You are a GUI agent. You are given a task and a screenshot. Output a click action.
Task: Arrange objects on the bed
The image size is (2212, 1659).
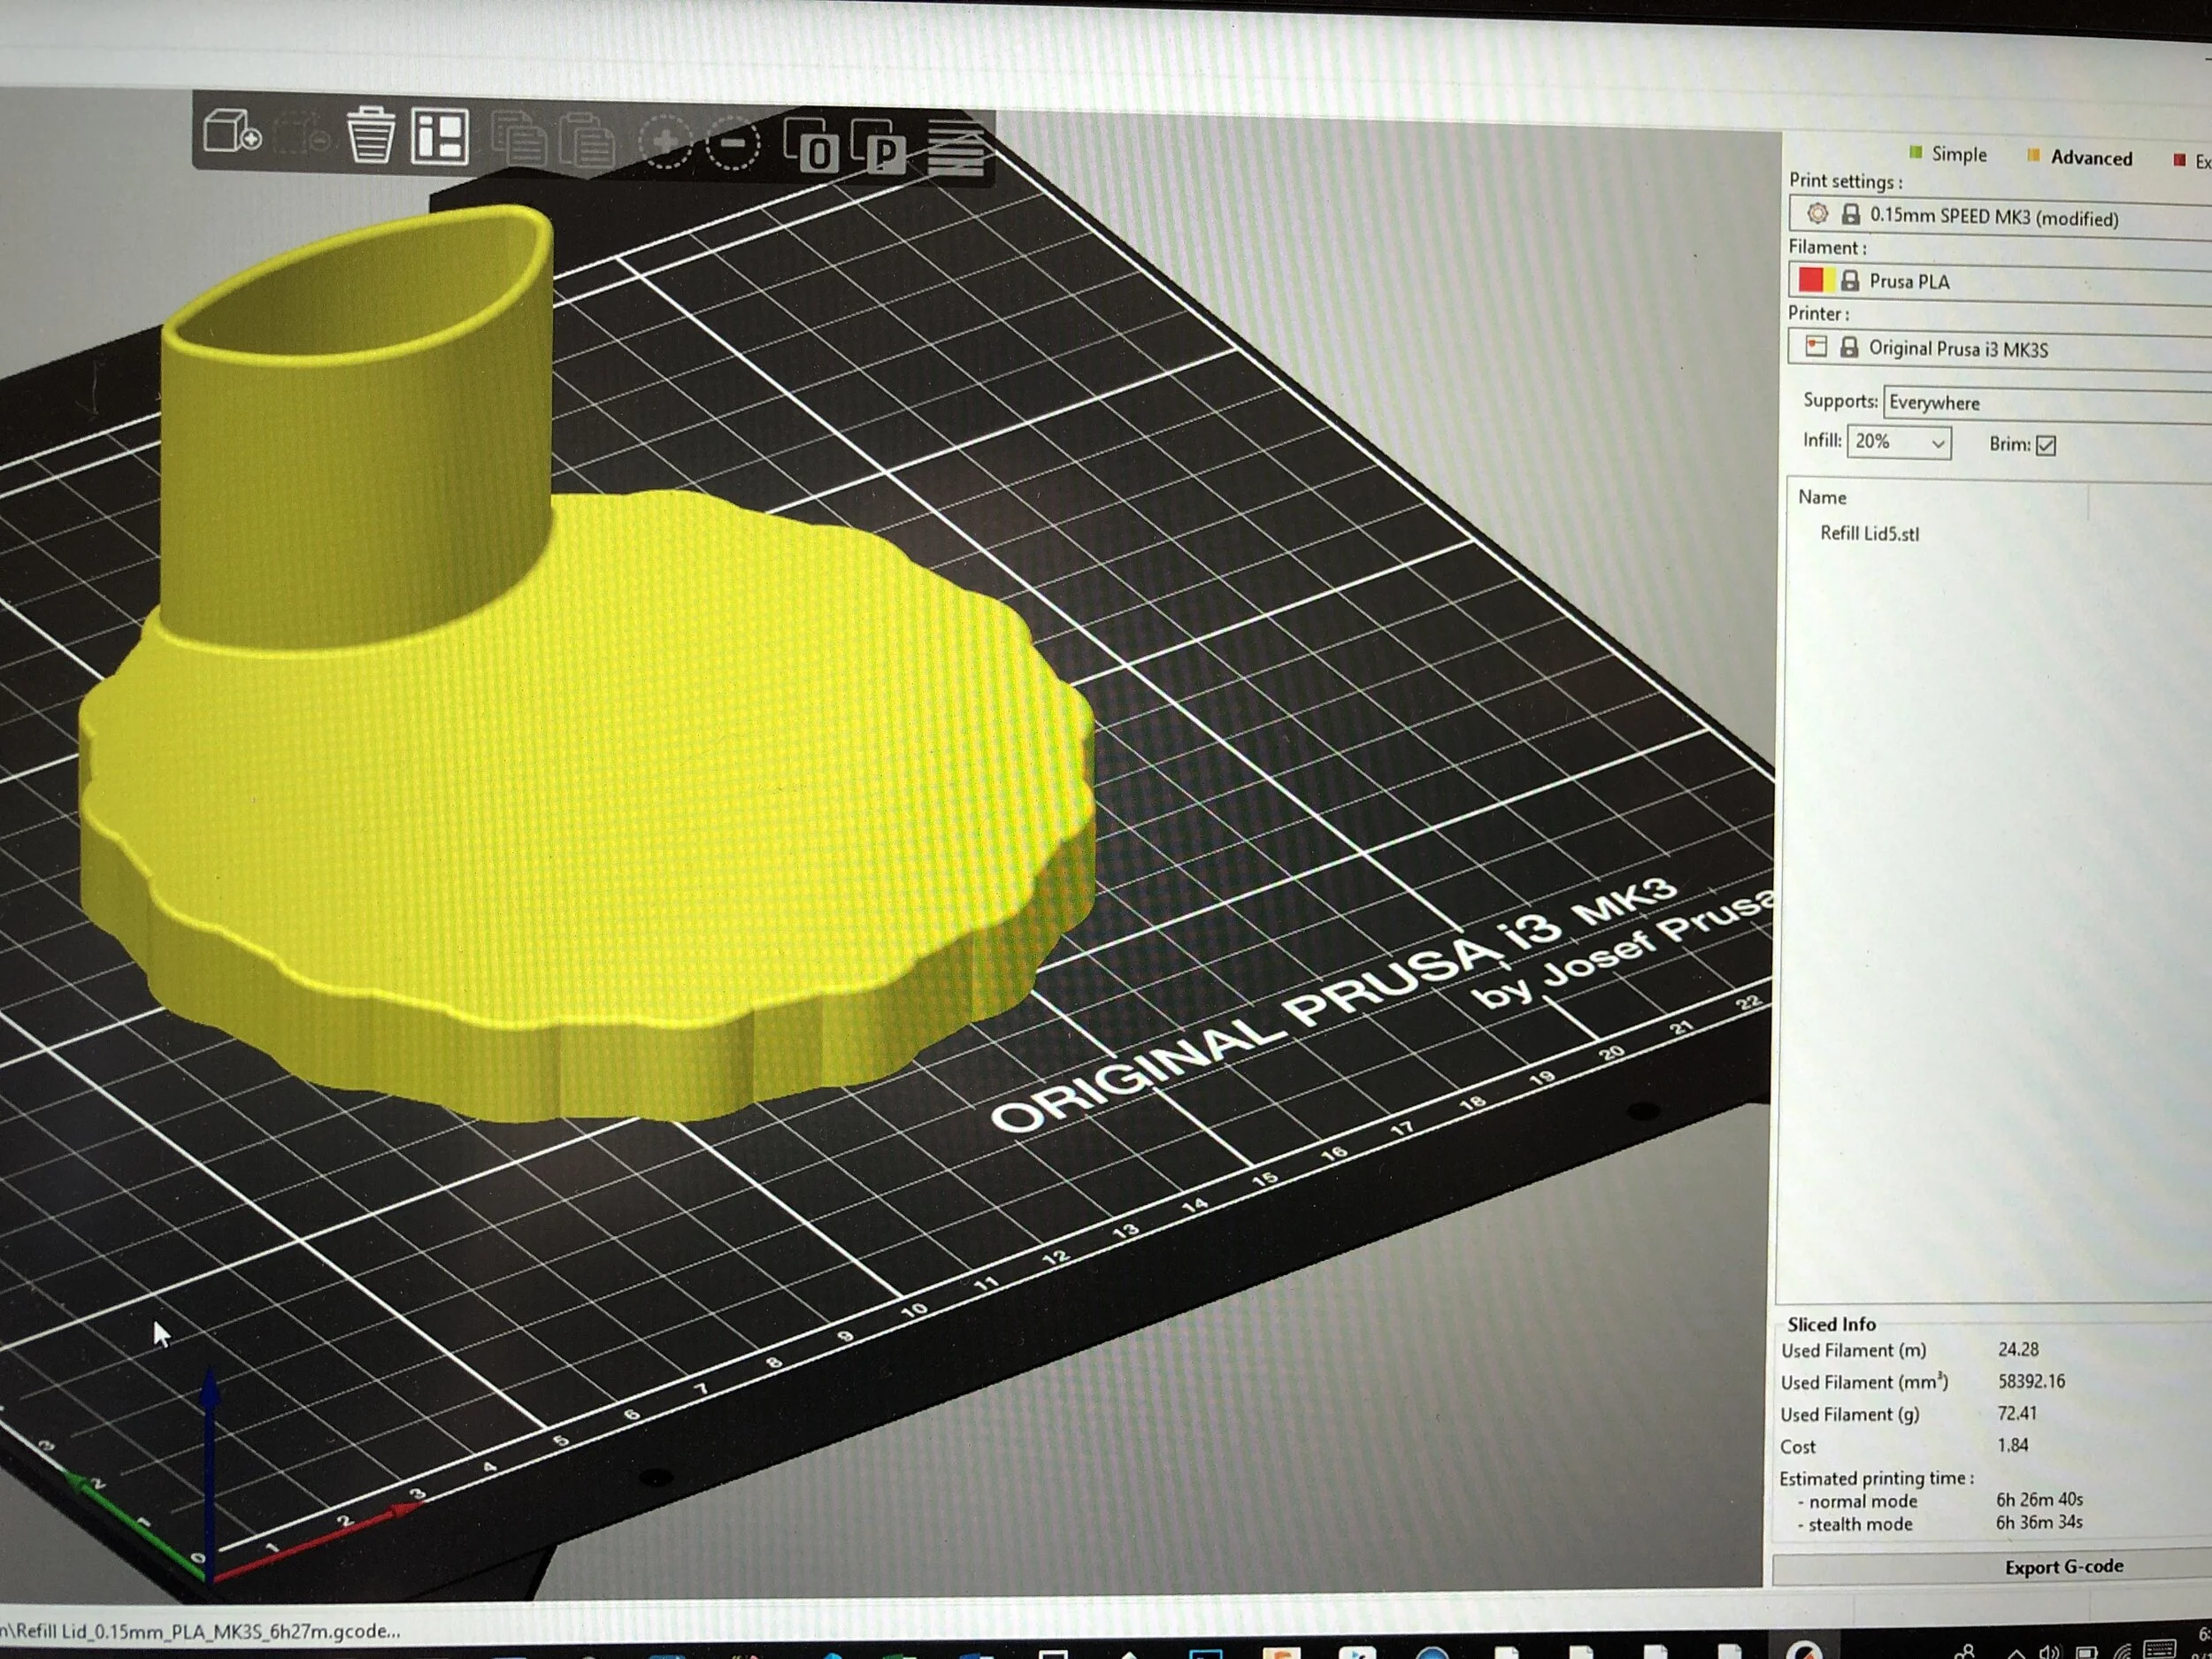tap(440, 136)
